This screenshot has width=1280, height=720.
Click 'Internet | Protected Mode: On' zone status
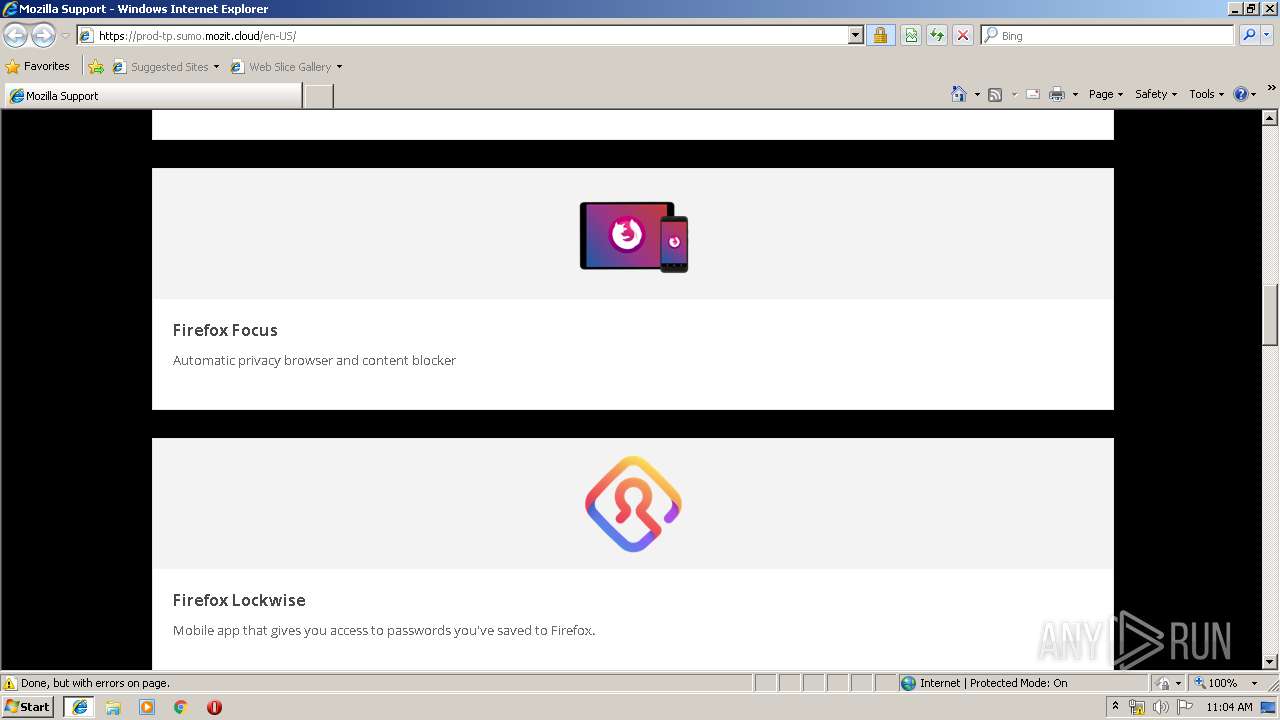pyautogui.click(x=993, y=683)
